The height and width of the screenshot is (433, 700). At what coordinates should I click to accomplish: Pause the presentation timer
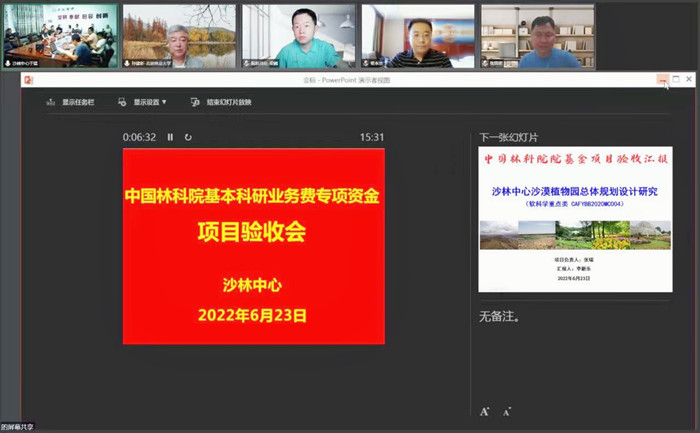[x=170, y=137]
